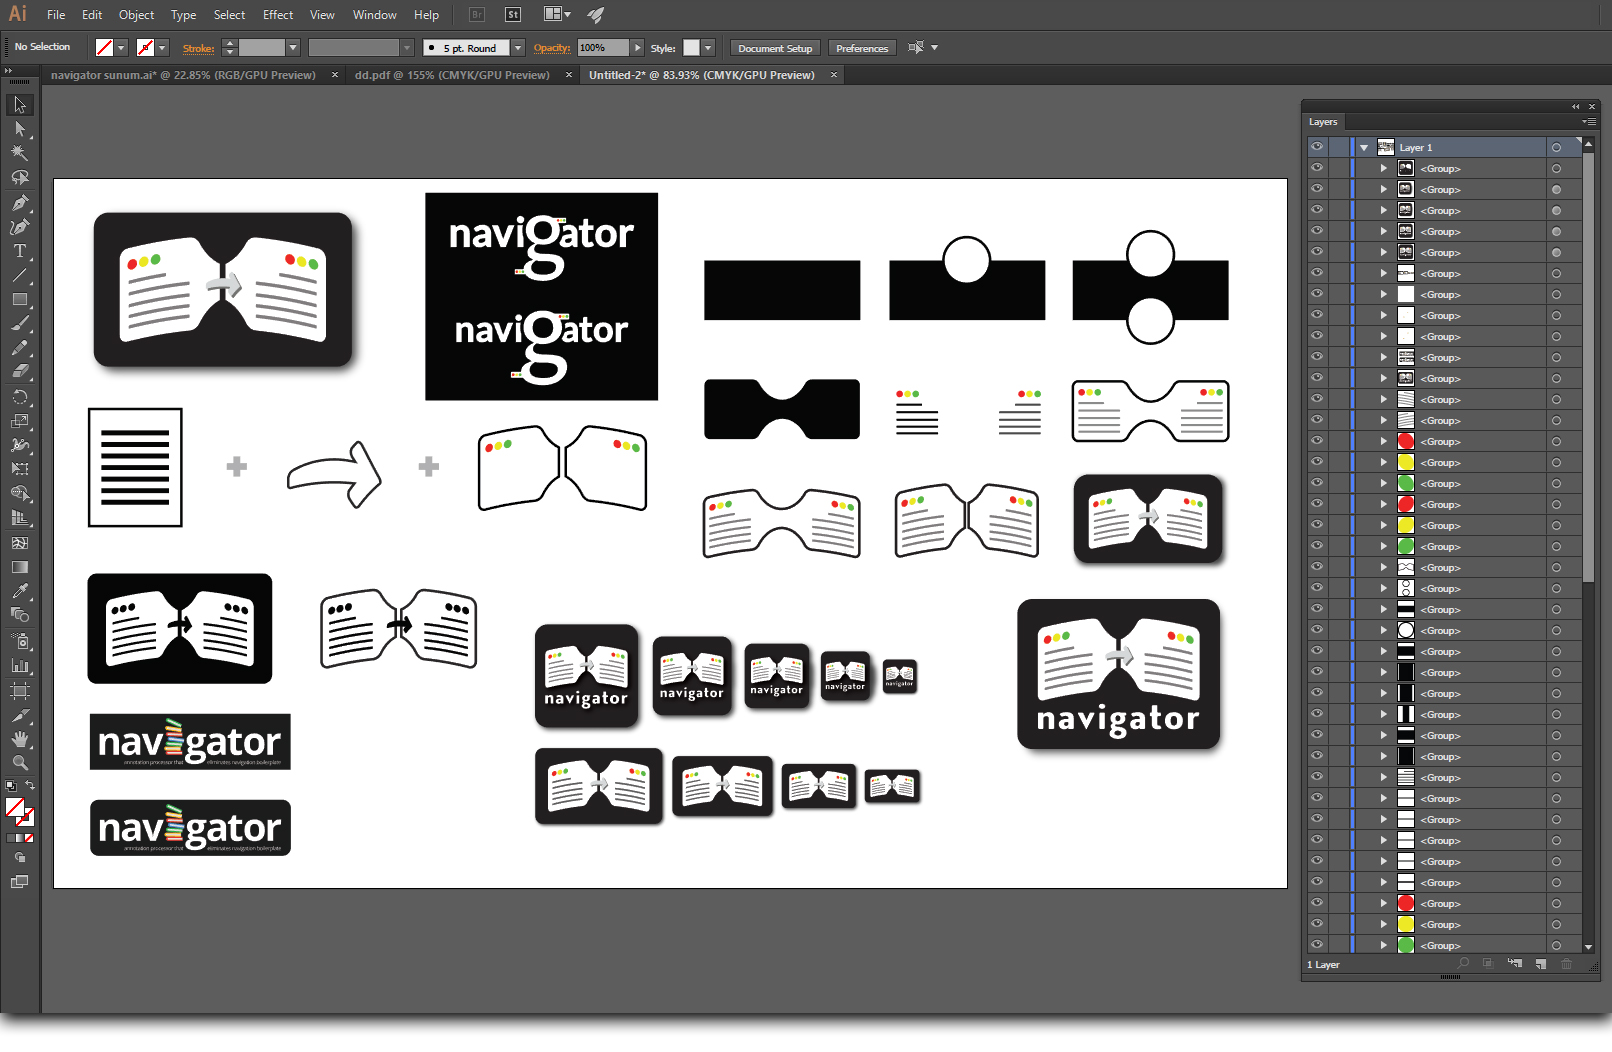Image resolution: width=1612 pixels, height=1052 pixels.
Task: Open the fill color dropdown in control bar
Action: tap(121, 48)
